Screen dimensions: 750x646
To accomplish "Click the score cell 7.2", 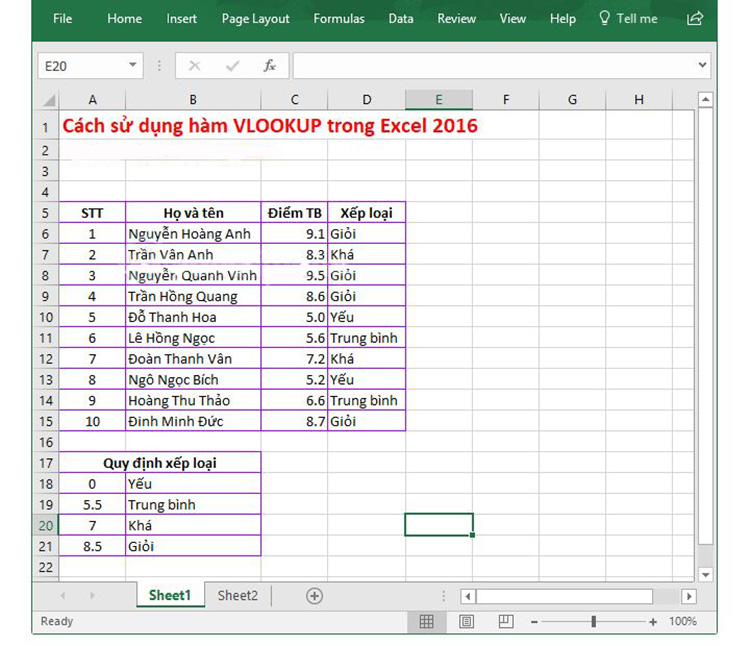I will pyautogui.click(x=294, y=359).
